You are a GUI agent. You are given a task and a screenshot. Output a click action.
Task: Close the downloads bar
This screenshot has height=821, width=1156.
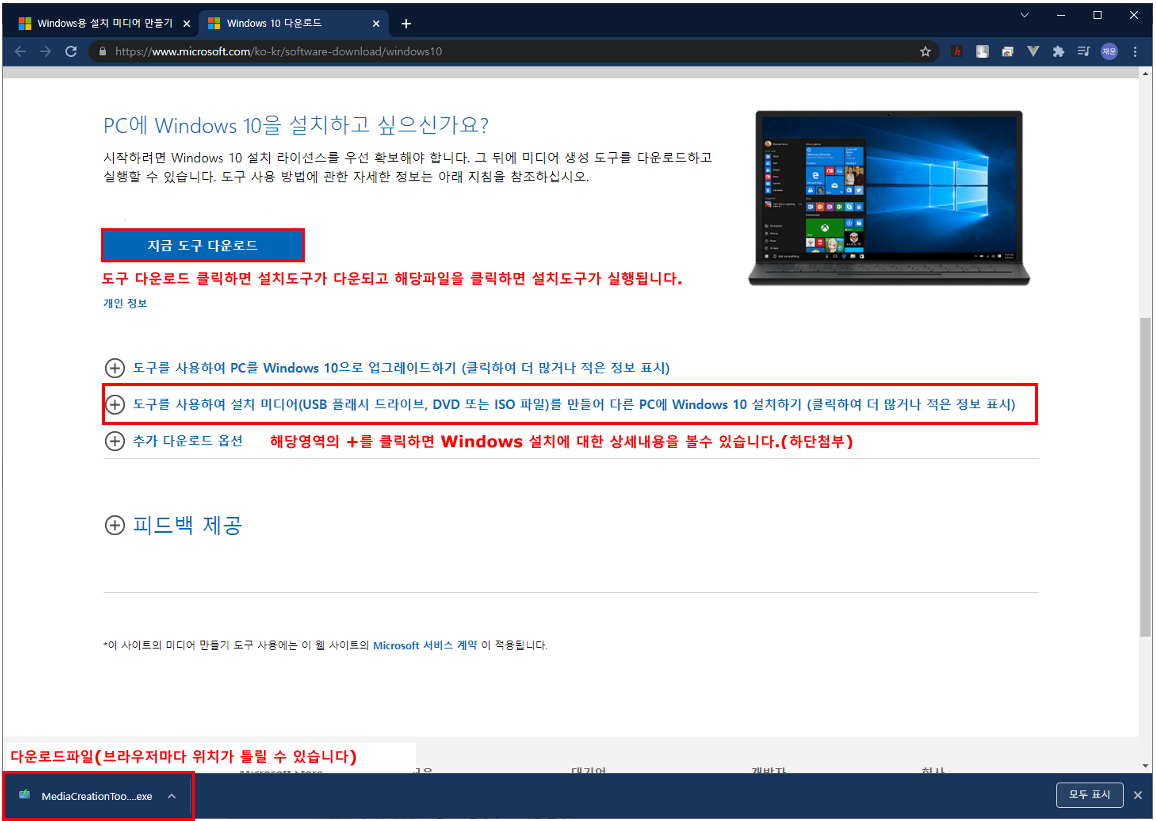[x=1138, y=795]
